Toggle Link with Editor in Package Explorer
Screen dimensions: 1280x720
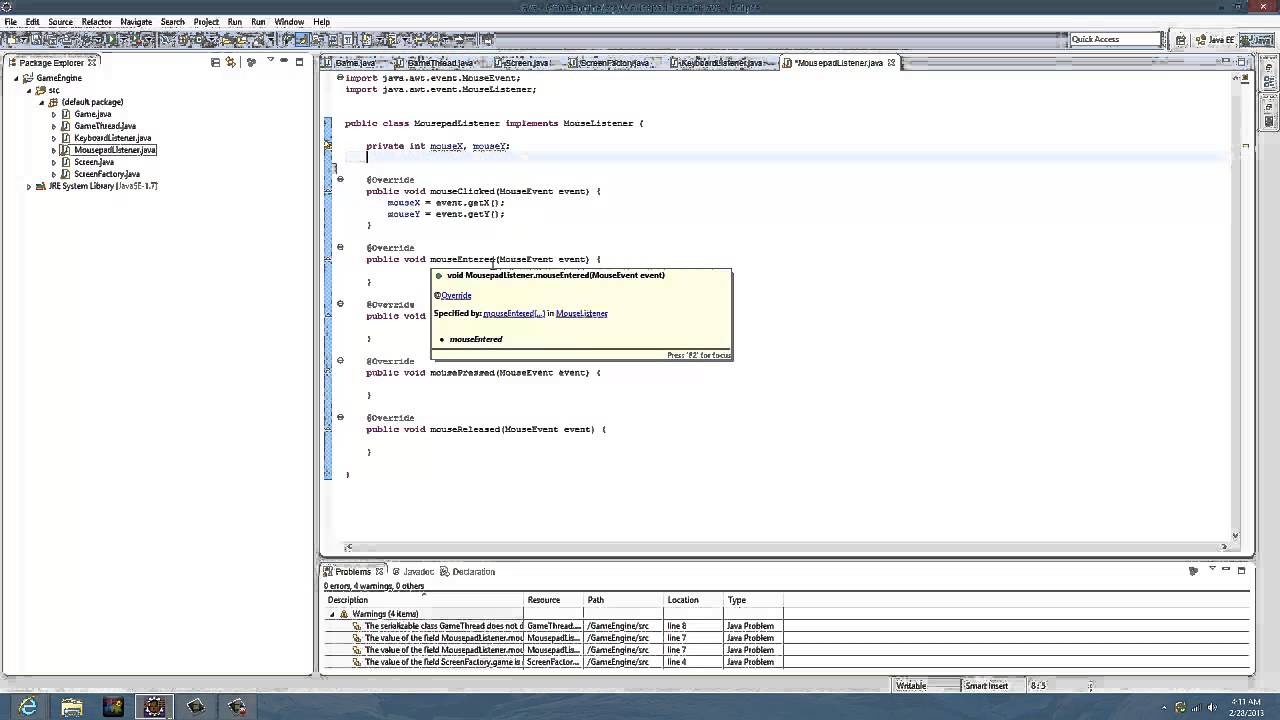pos(230,62)
